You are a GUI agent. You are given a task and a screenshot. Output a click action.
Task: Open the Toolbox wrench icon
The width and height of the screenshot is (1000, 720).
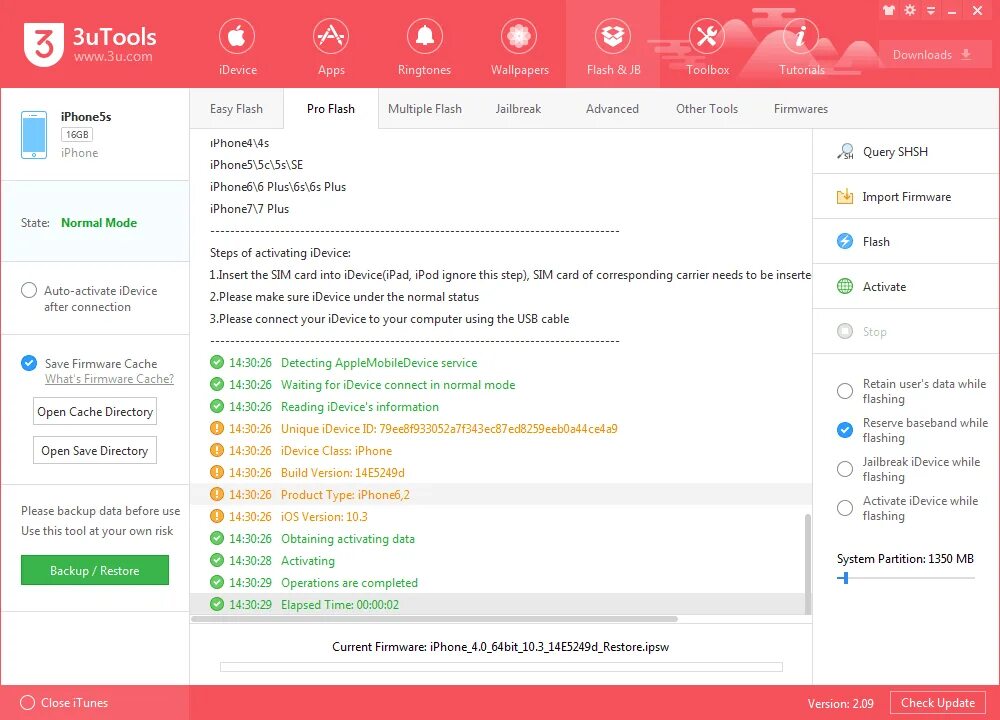[707, 36]
